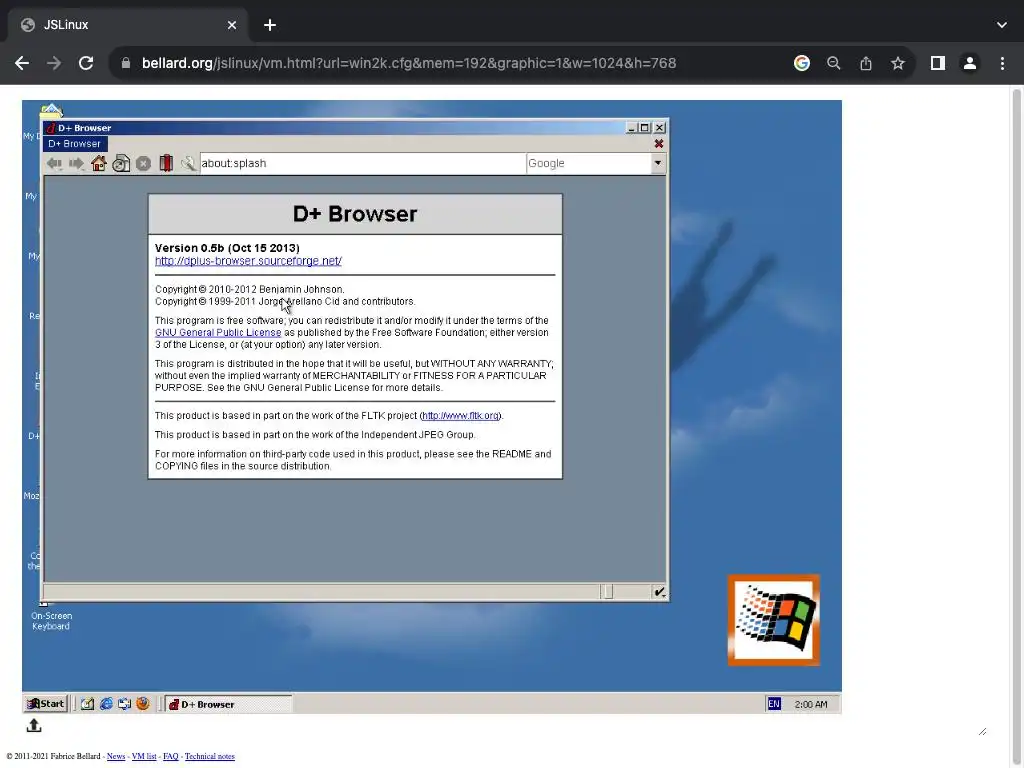Viewport: 1024px width, 768px height.
Task: Close the tab with the red X
Action: click(659, 144)
